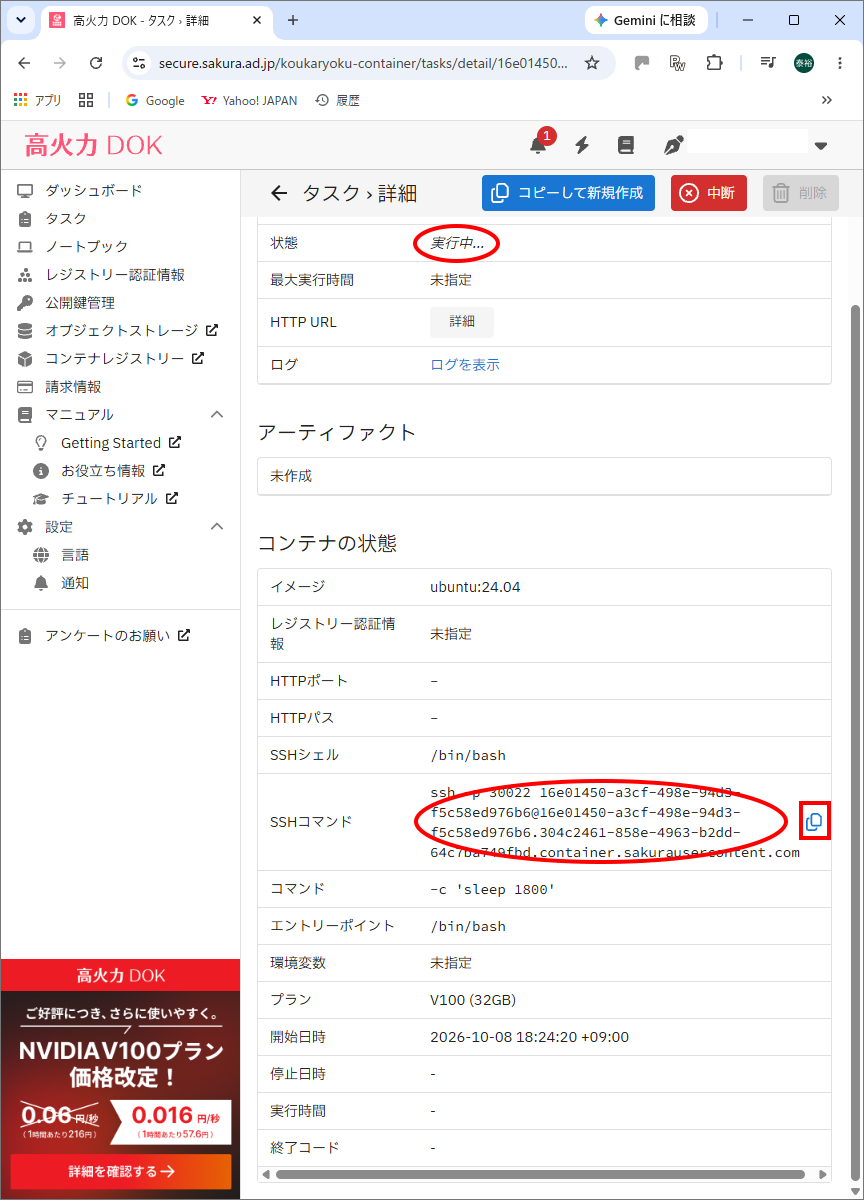Click the V100 (32GB) plan value
Viewport: 864px width, 1200px height.
click(x=473, y=1000)
